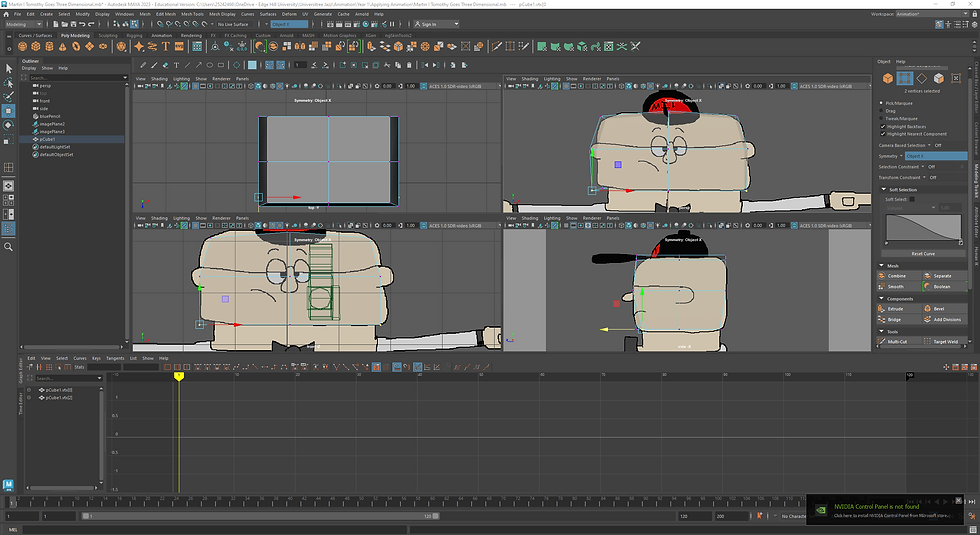
Task: Click the Open Scene folder icon
Action: tap(64, 24)
